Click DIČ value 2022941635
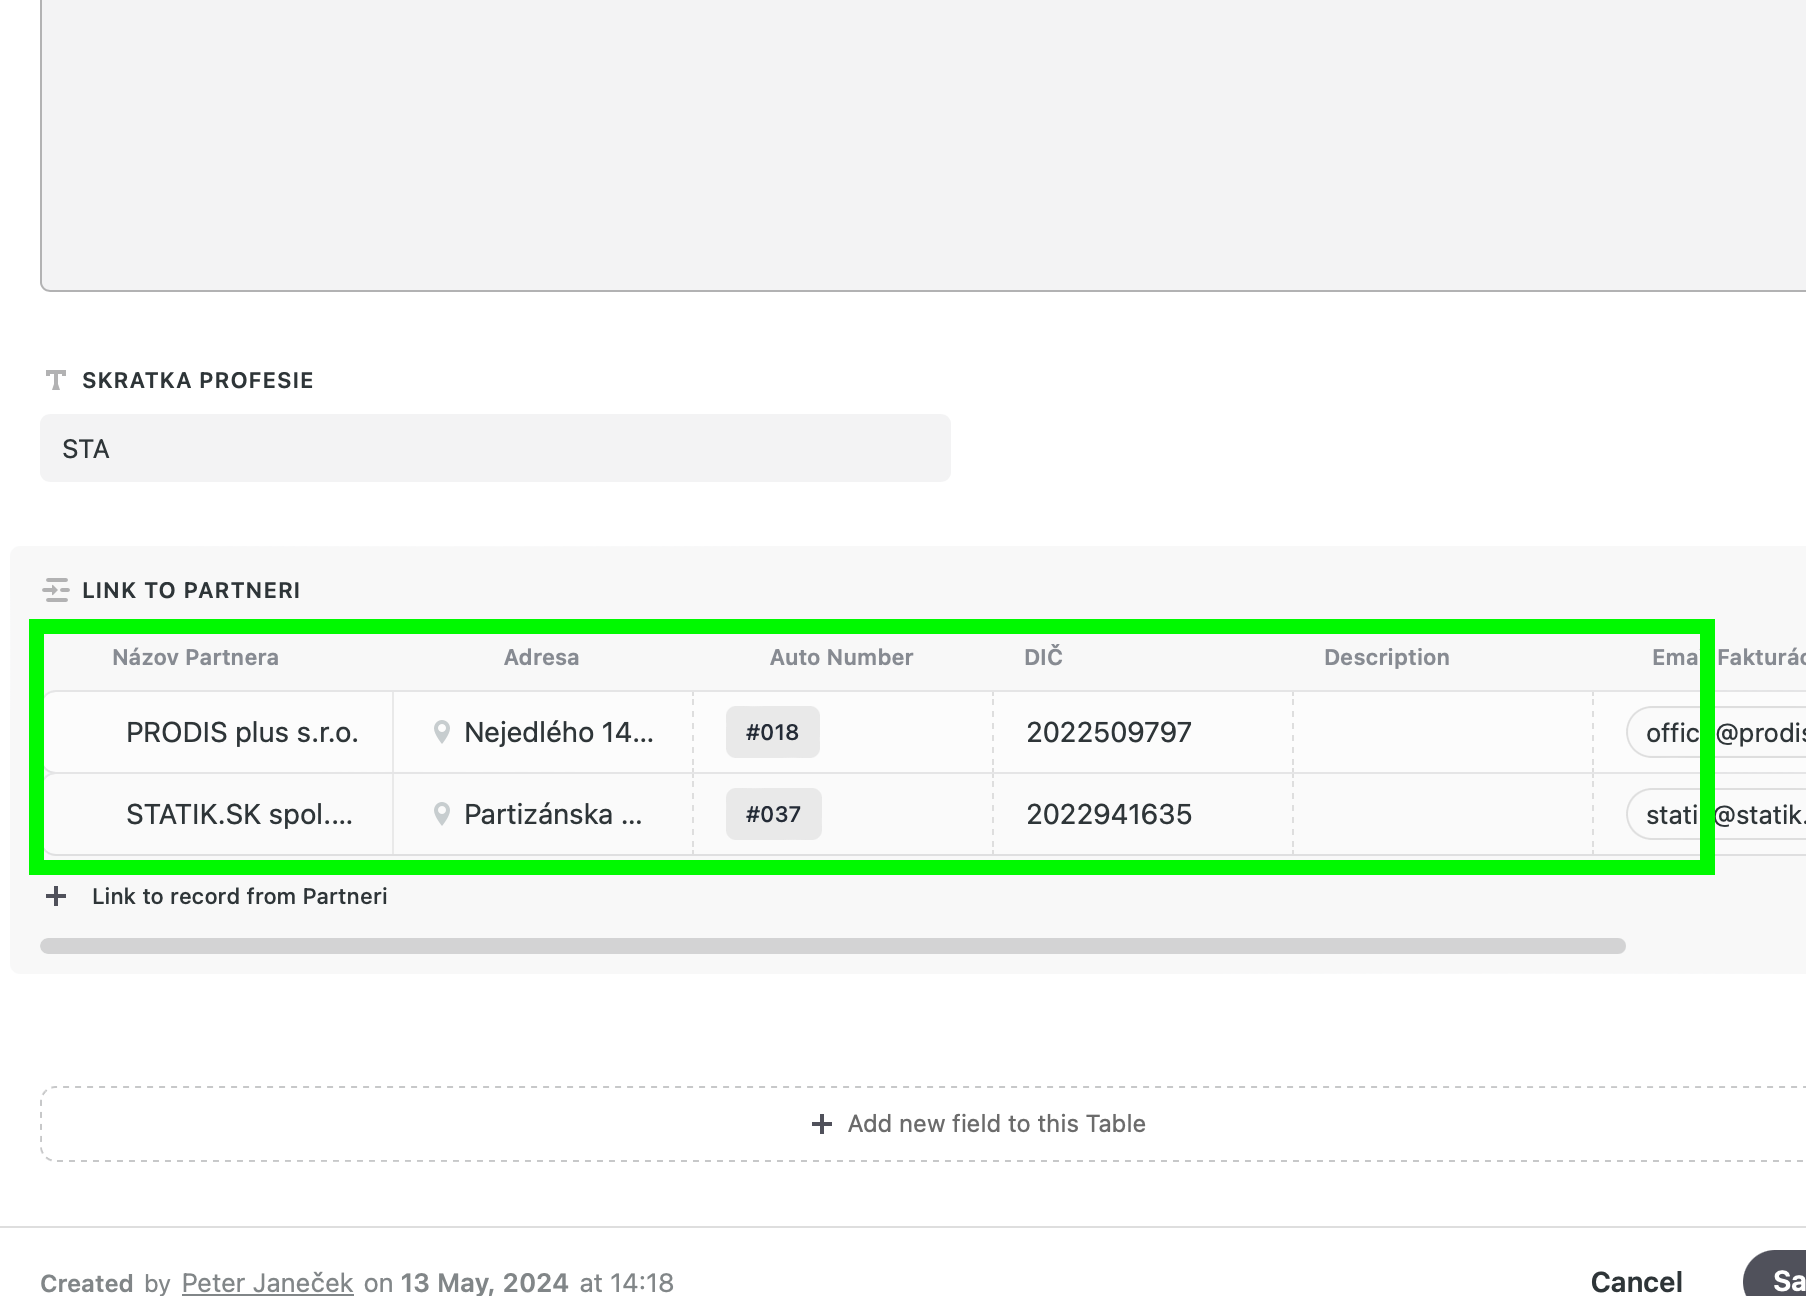 (x=1109, y=814)
